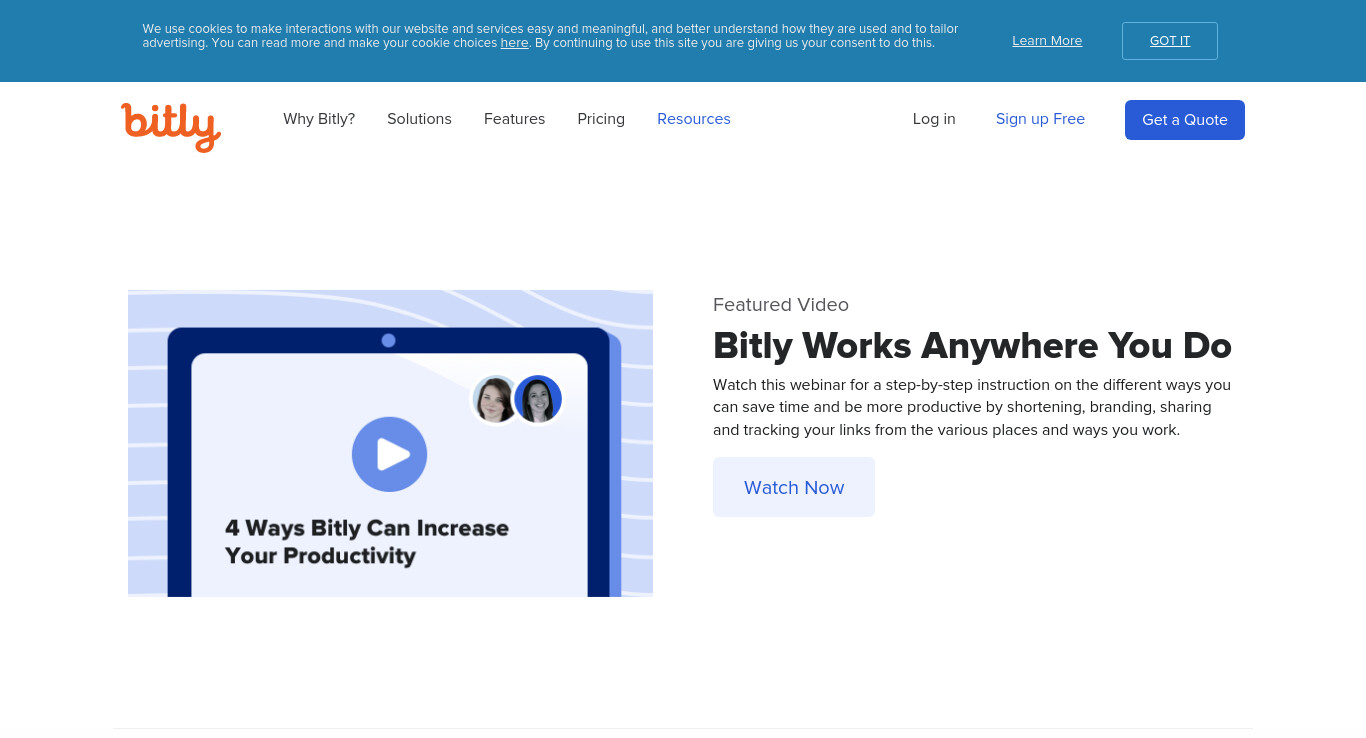Image resolution: width=1366 pixels, height=738 pixels.
Task: Click Sign up Free
Action: point(1040,119)
